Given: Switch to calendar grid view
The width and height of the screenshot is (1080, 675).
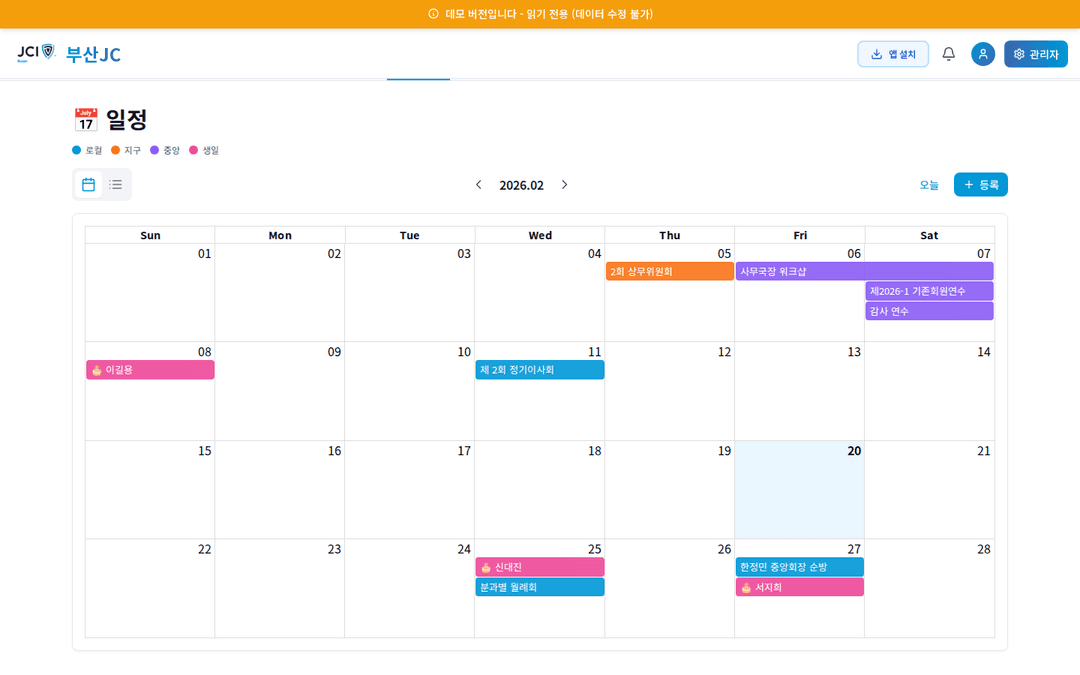Looking at the screenshot, I should click(x=88, y=185).
